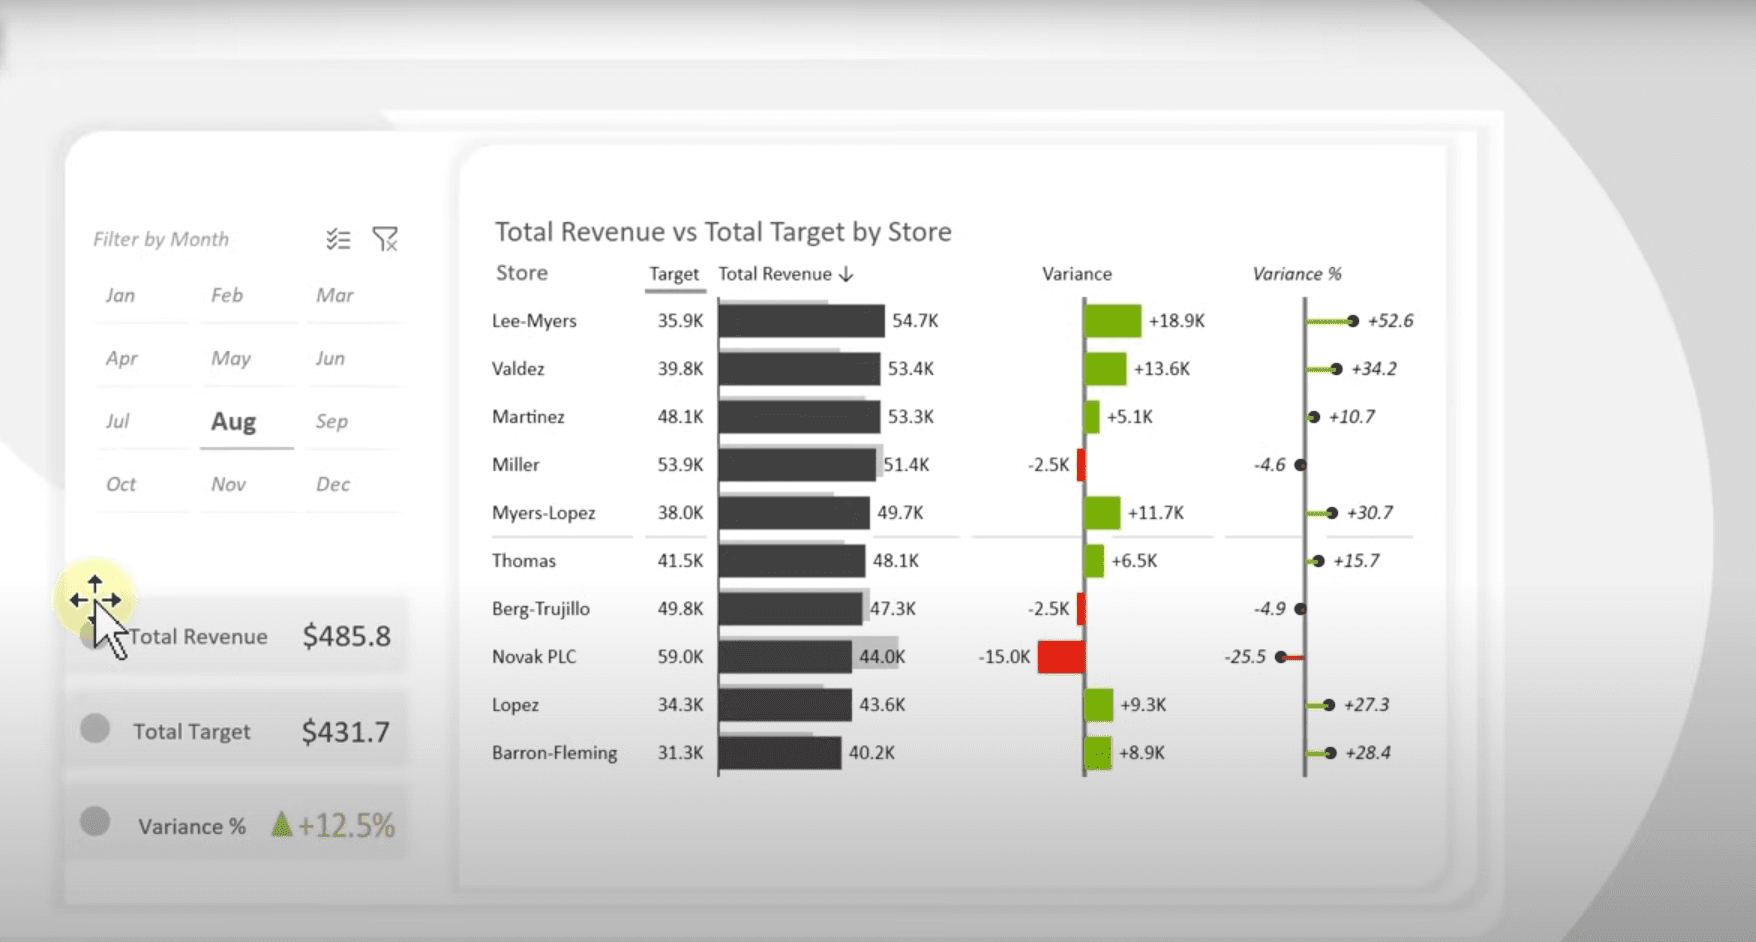1756x942 pixels.
Task: Sort by the Total Revenue column header
Action: (775, 274)
